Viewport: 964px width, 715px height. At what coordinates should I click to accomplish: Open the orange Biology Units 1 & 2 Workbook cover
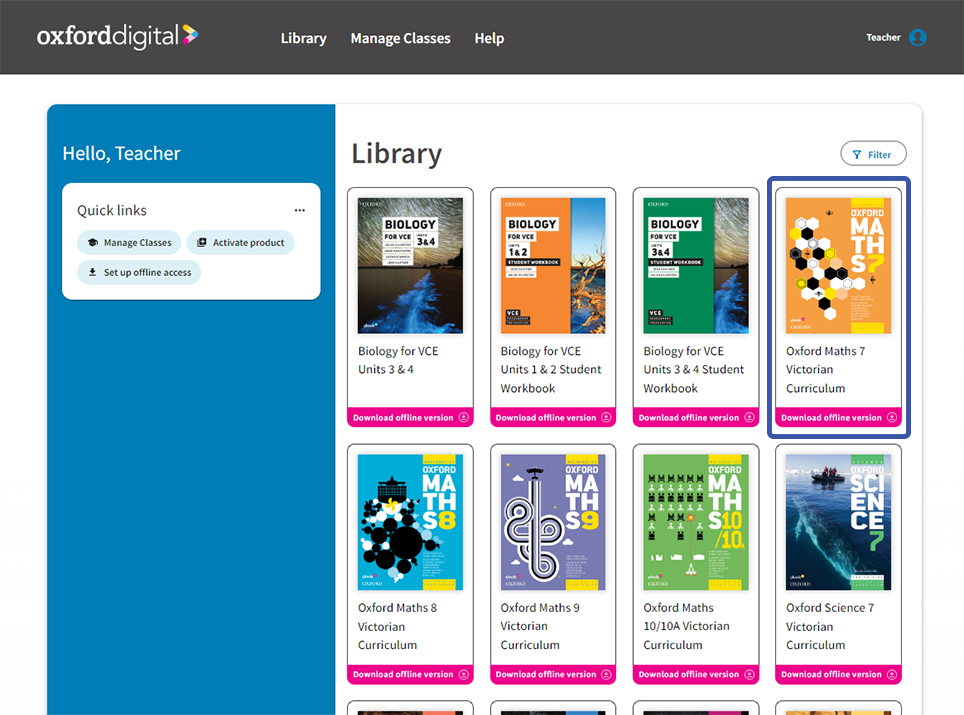(553, 266)
